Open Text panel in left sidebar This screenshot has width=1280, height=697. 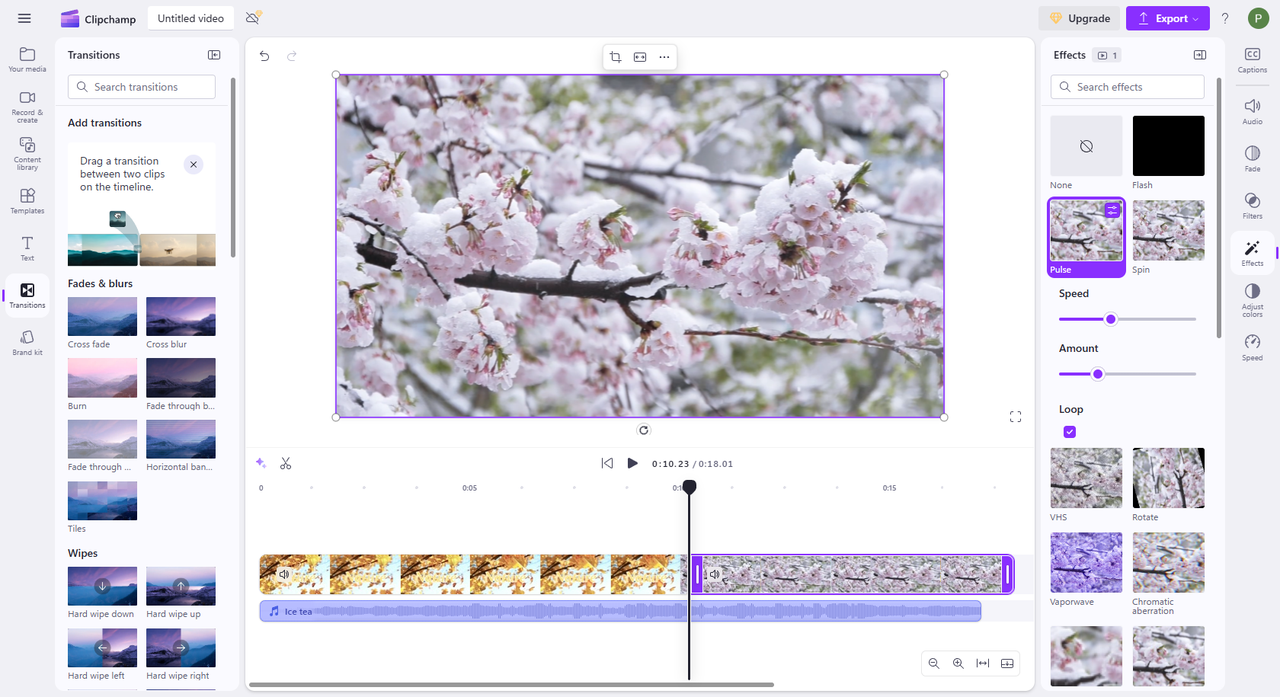[27, 248]
